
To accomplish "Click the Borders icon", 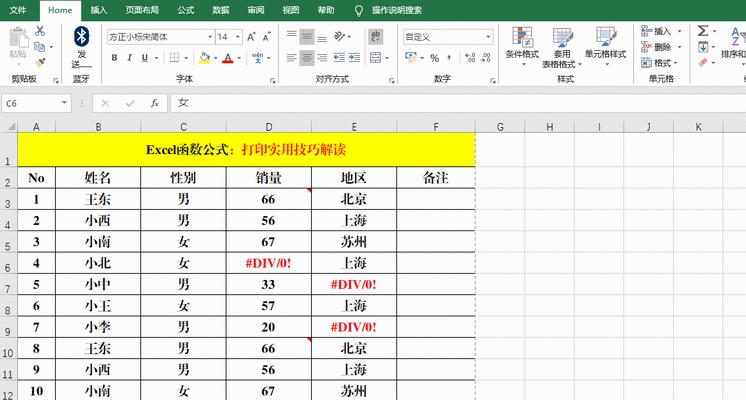I will tap(175, 58).
